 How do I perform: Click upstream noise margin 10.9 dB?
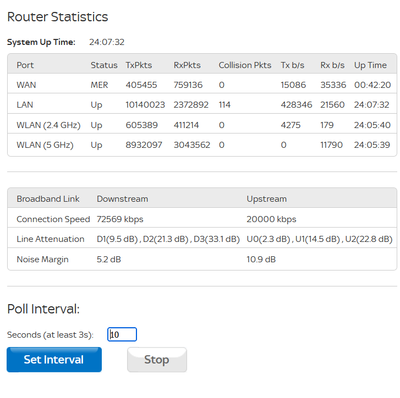[261, 259]
